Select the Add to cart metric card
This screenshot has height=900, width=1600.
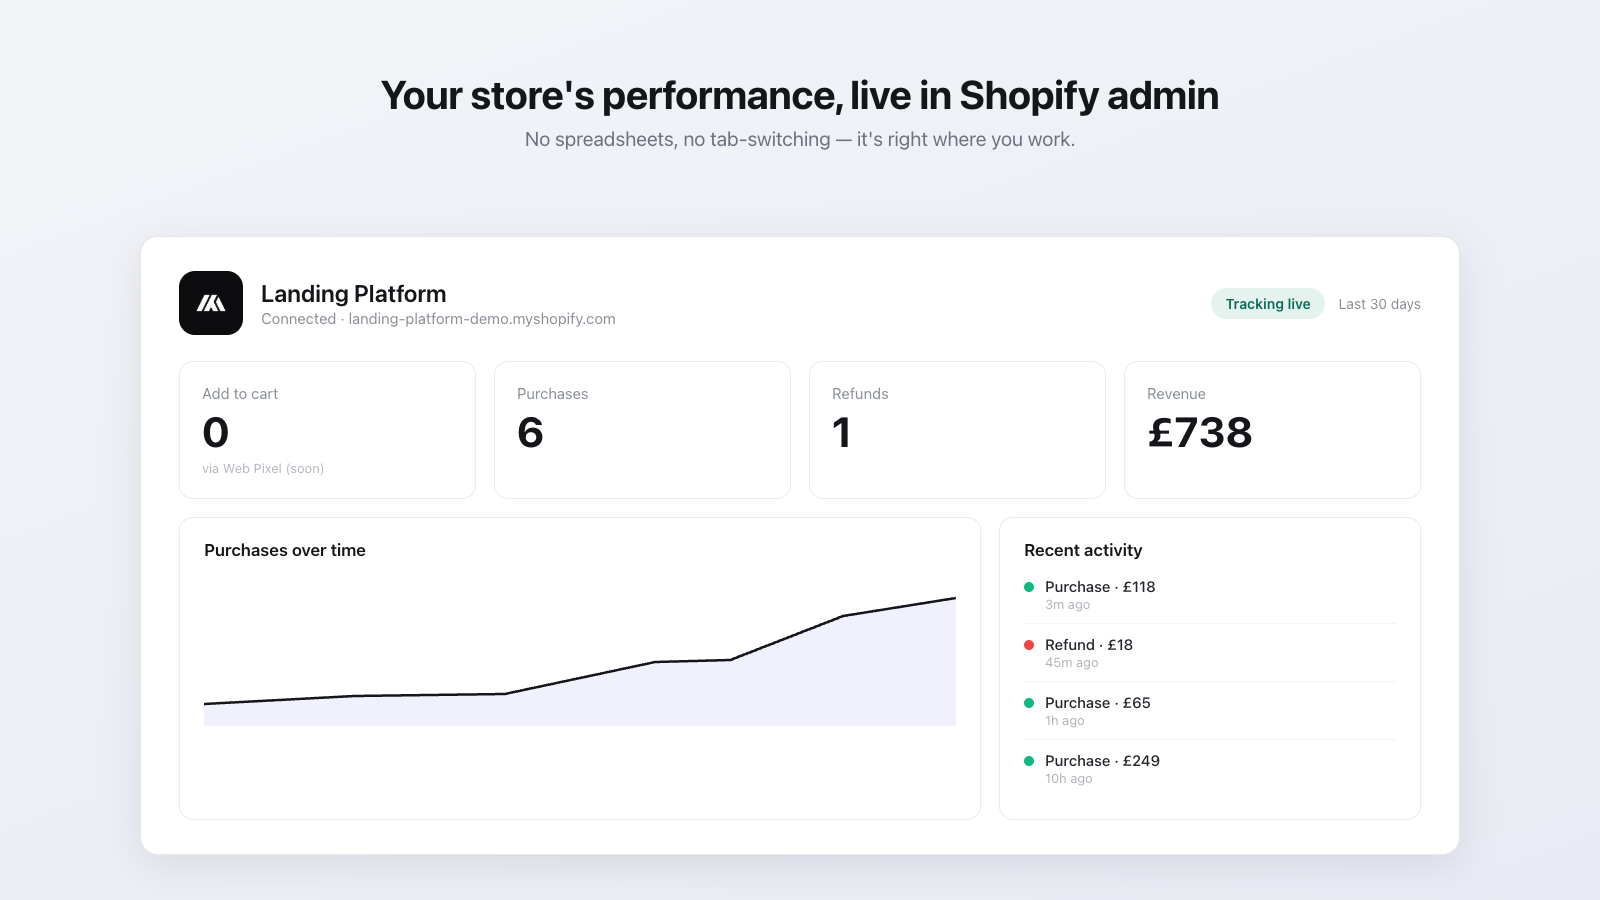(327, 430)
